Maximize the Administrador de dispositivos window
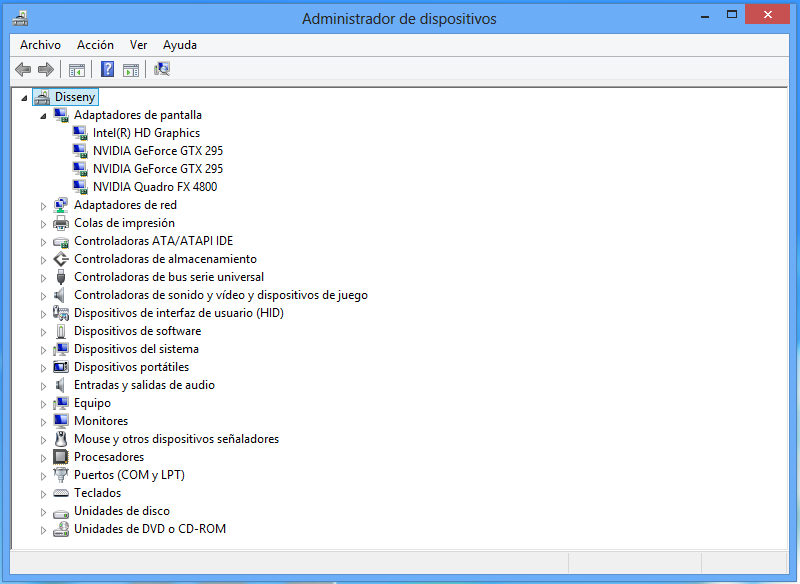The image size is (800, 584). (x=732, y=15)
